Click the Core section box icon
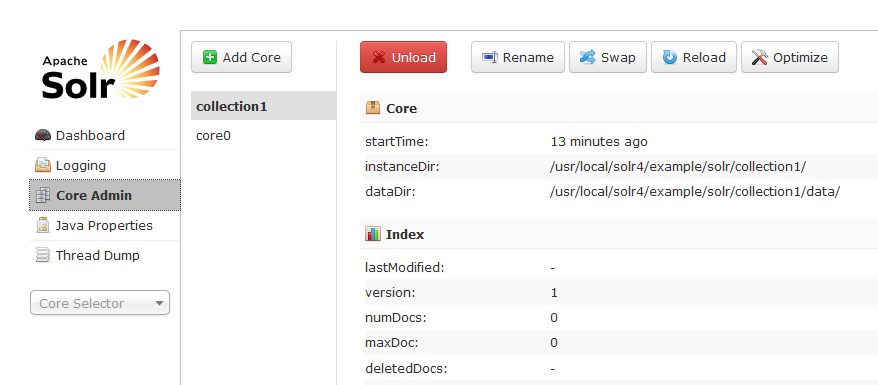878x385 pixels. pos(373,107)
